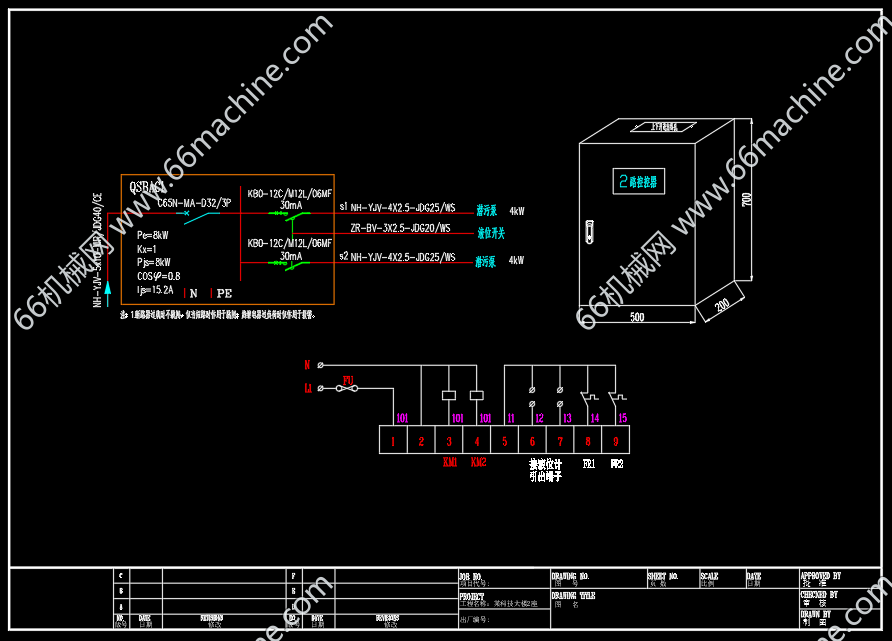Click the FR1 thermal relay contact above terminal 8
This screenshot has width=892, height=641.
[588, 395]
